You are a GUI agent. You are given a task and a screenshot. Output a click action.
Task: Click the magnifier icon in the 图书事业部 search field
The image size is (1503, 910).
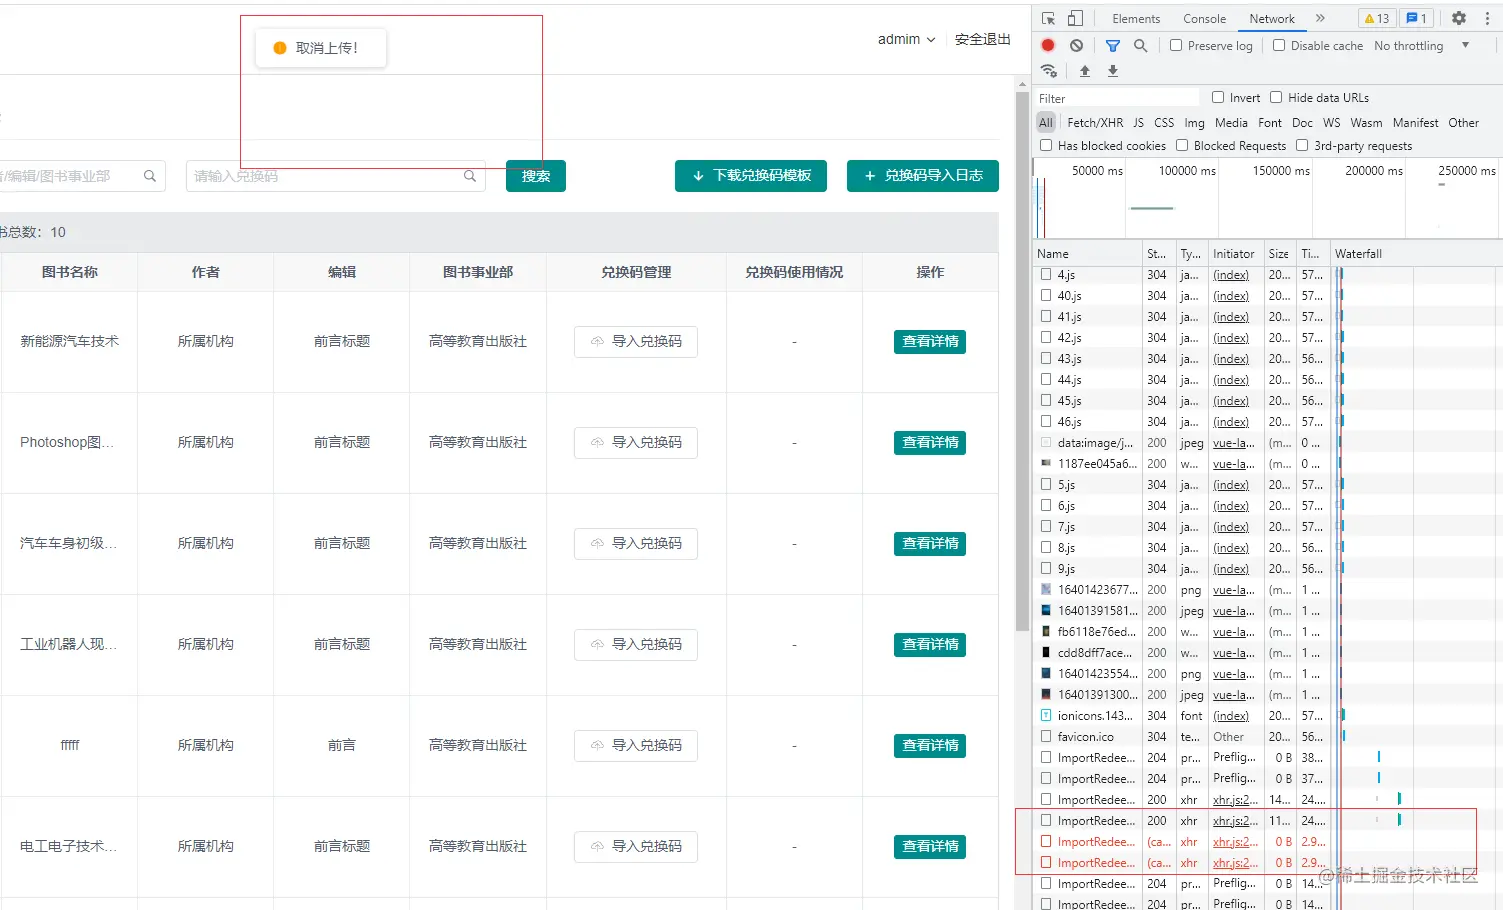coord(150,176)
